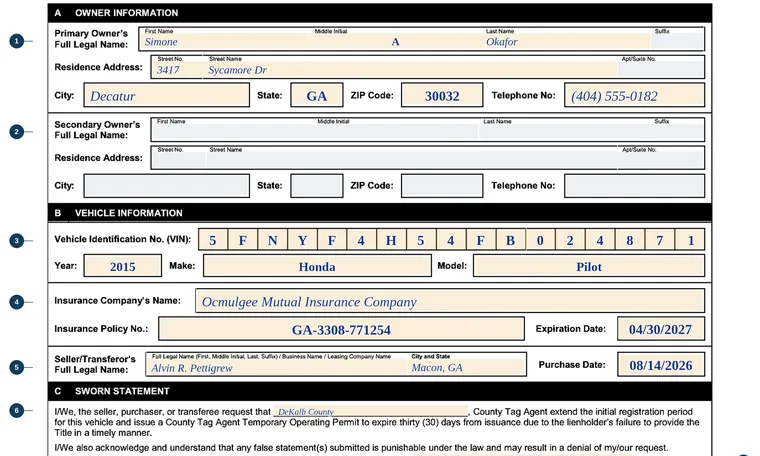Click the State field containing 'GA'
760x456 pixels.
click(x=317, y=95)
